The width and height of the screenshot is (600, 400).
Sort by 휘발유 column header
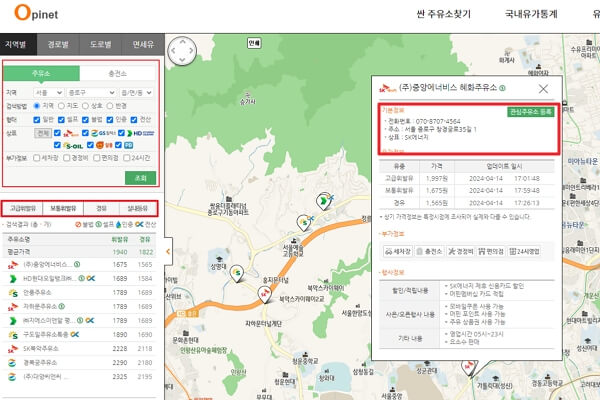120,239
